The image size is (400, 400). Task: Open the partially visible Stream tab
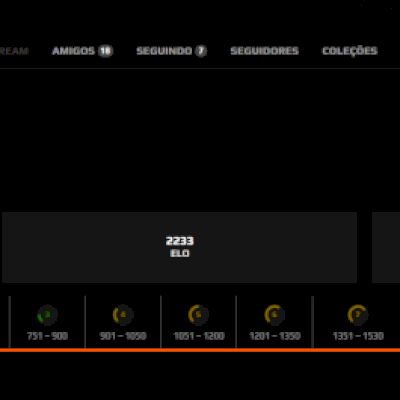(14, 51)
